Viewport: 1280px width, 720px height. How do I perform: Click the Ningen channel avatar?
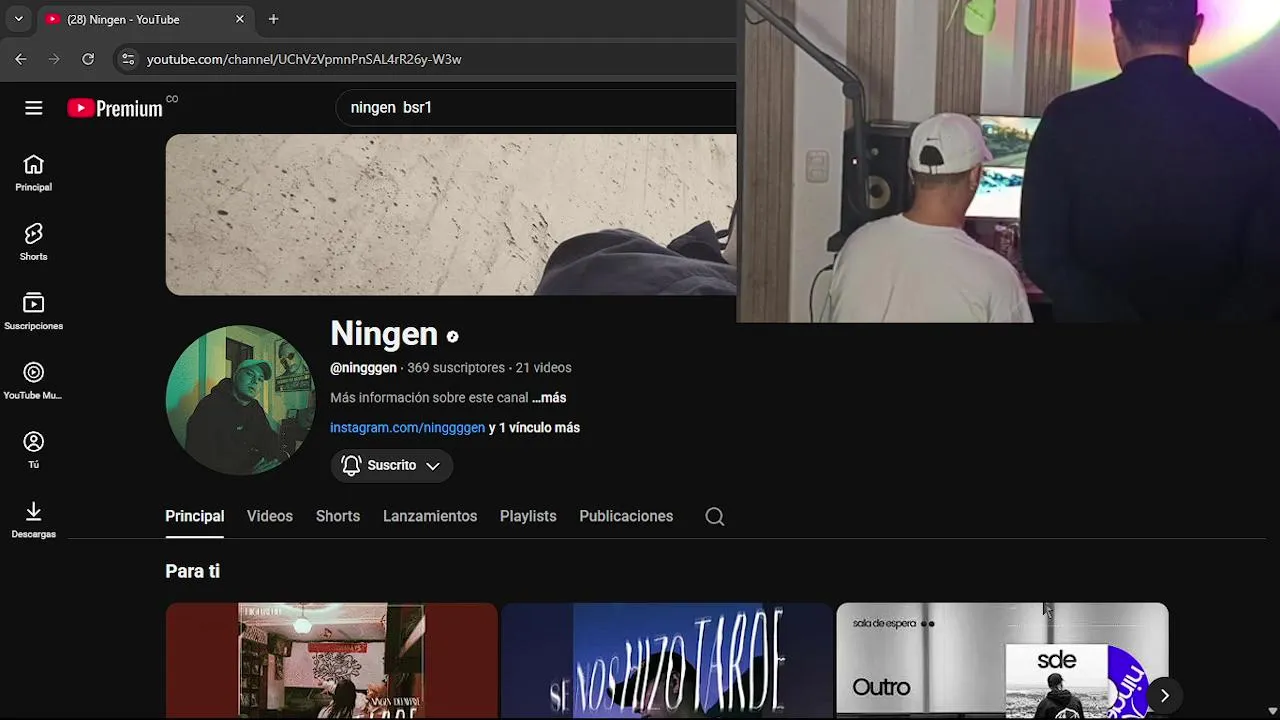click(240, 400)
